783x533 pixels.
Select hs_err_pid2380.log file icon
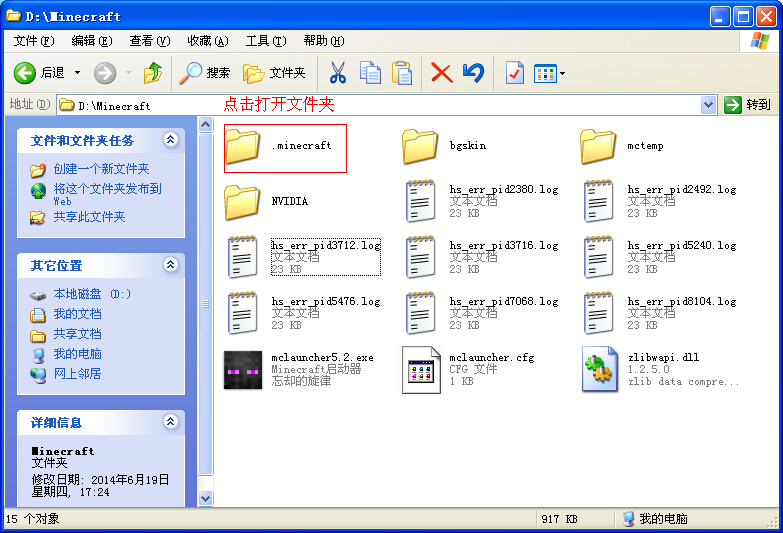[420, 201]
